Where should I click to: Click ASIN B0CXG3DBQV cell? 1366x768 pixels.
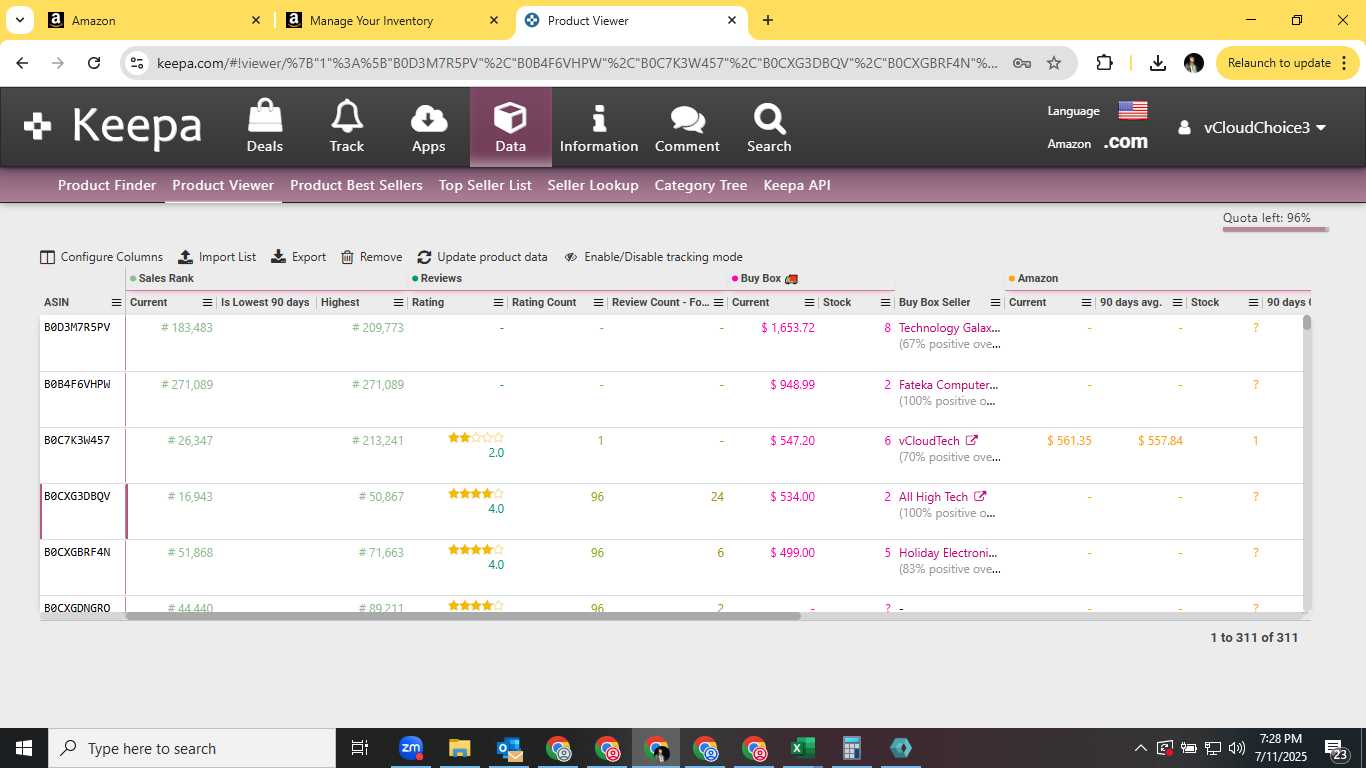pos(77,496)
